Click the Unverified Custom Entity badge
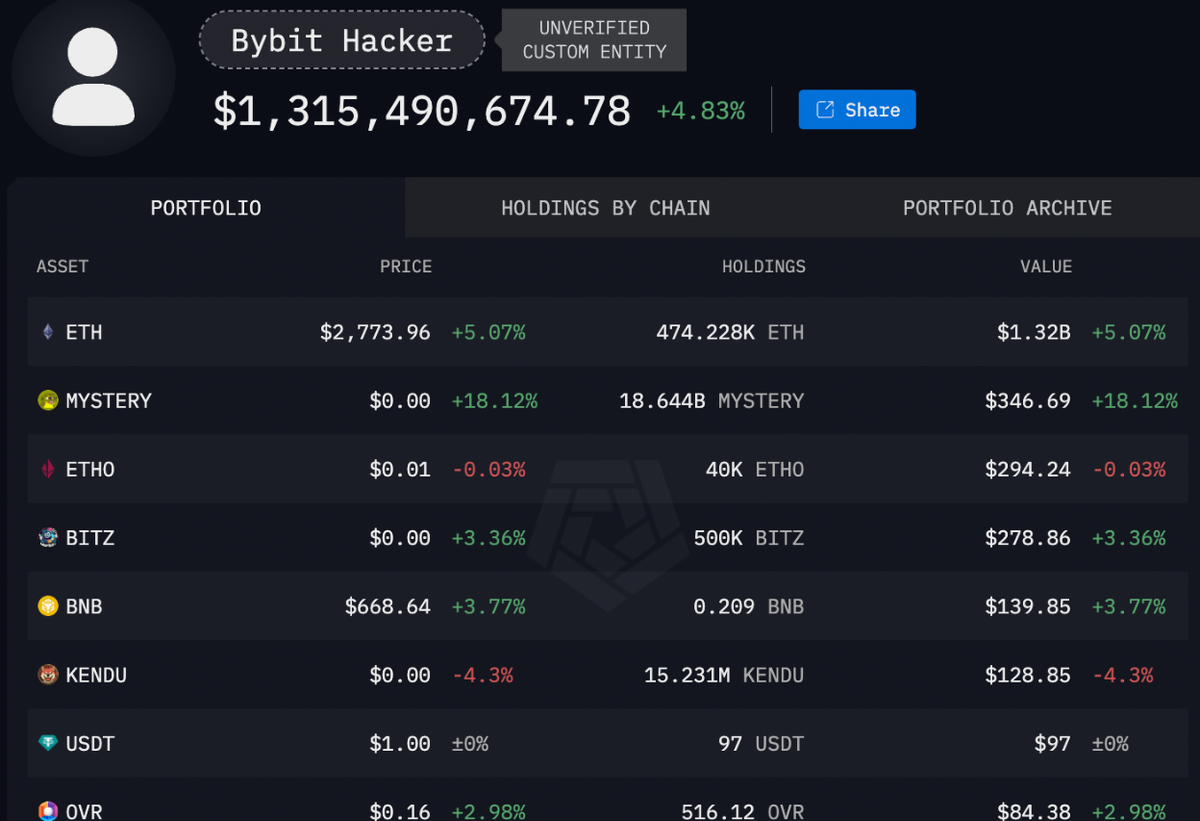Screen dimensions: 1200x821 tap(594, 40)
